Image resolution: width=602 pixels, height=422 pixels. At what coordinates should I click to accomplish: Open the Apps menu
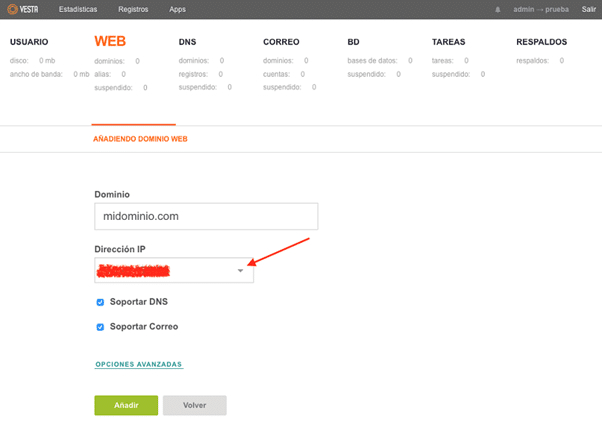tap(177, 9)
